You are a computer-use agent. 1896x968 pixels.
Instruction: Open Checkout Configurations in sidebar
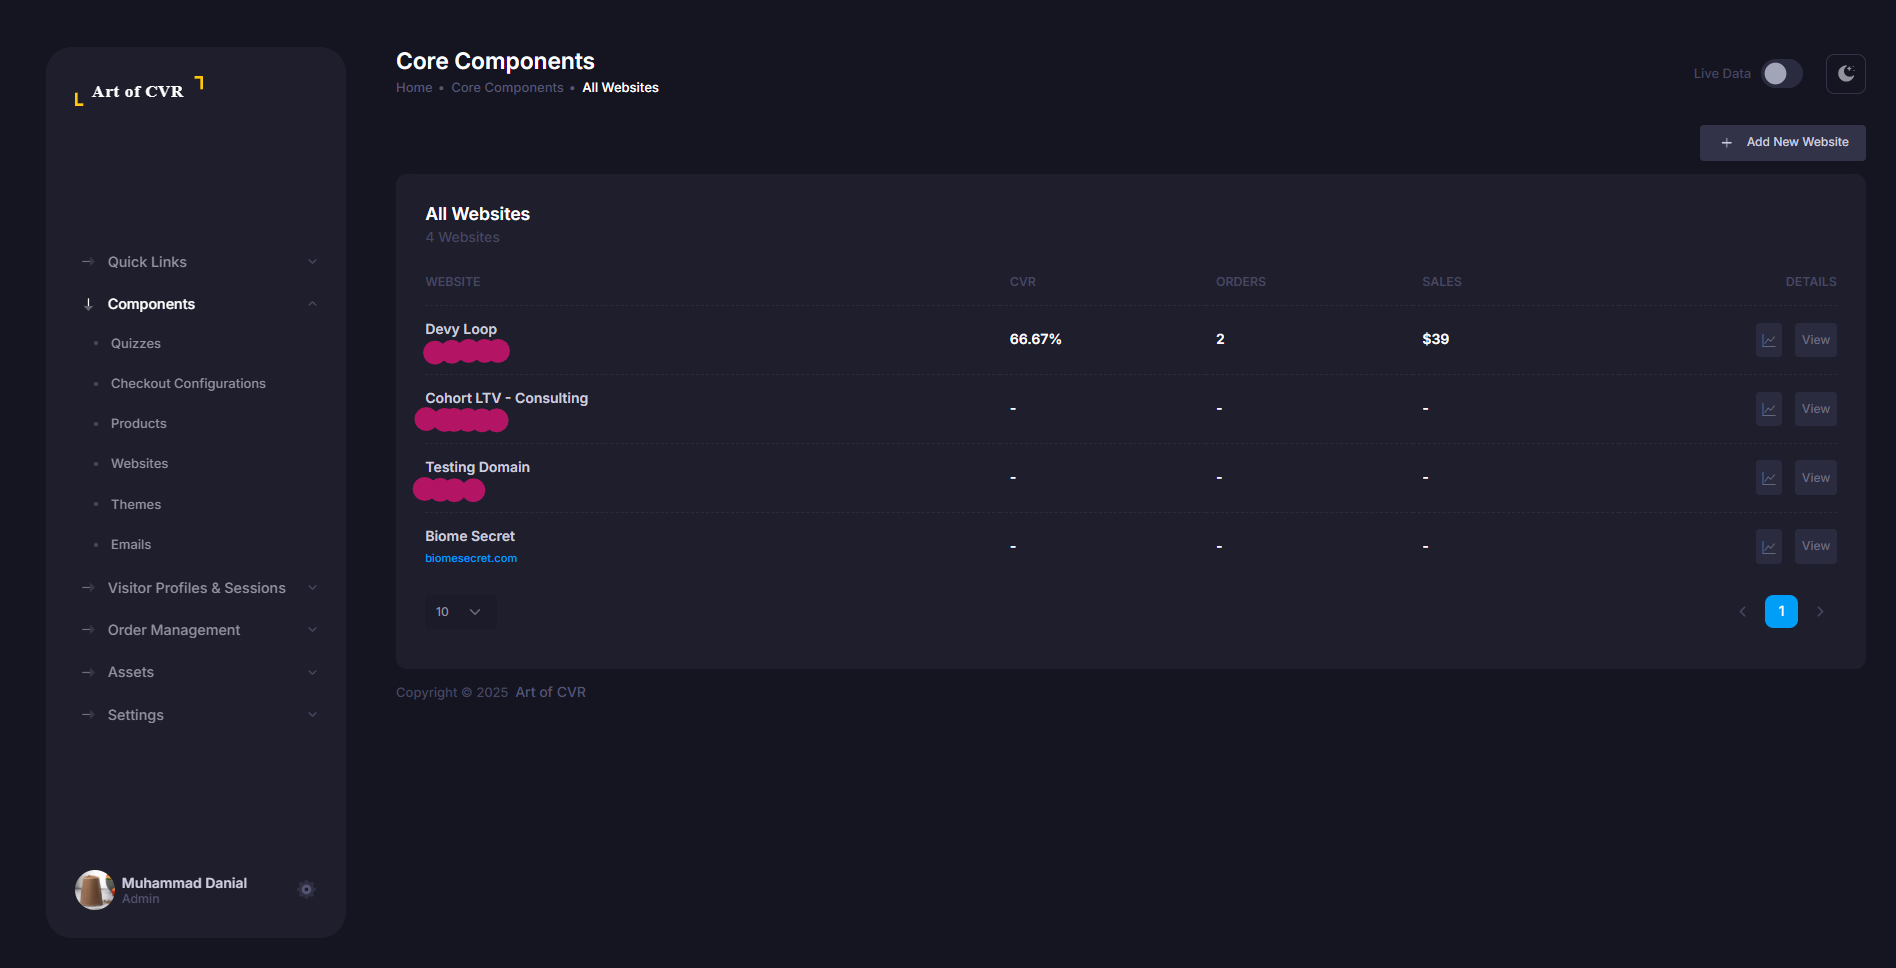(188, 384)
